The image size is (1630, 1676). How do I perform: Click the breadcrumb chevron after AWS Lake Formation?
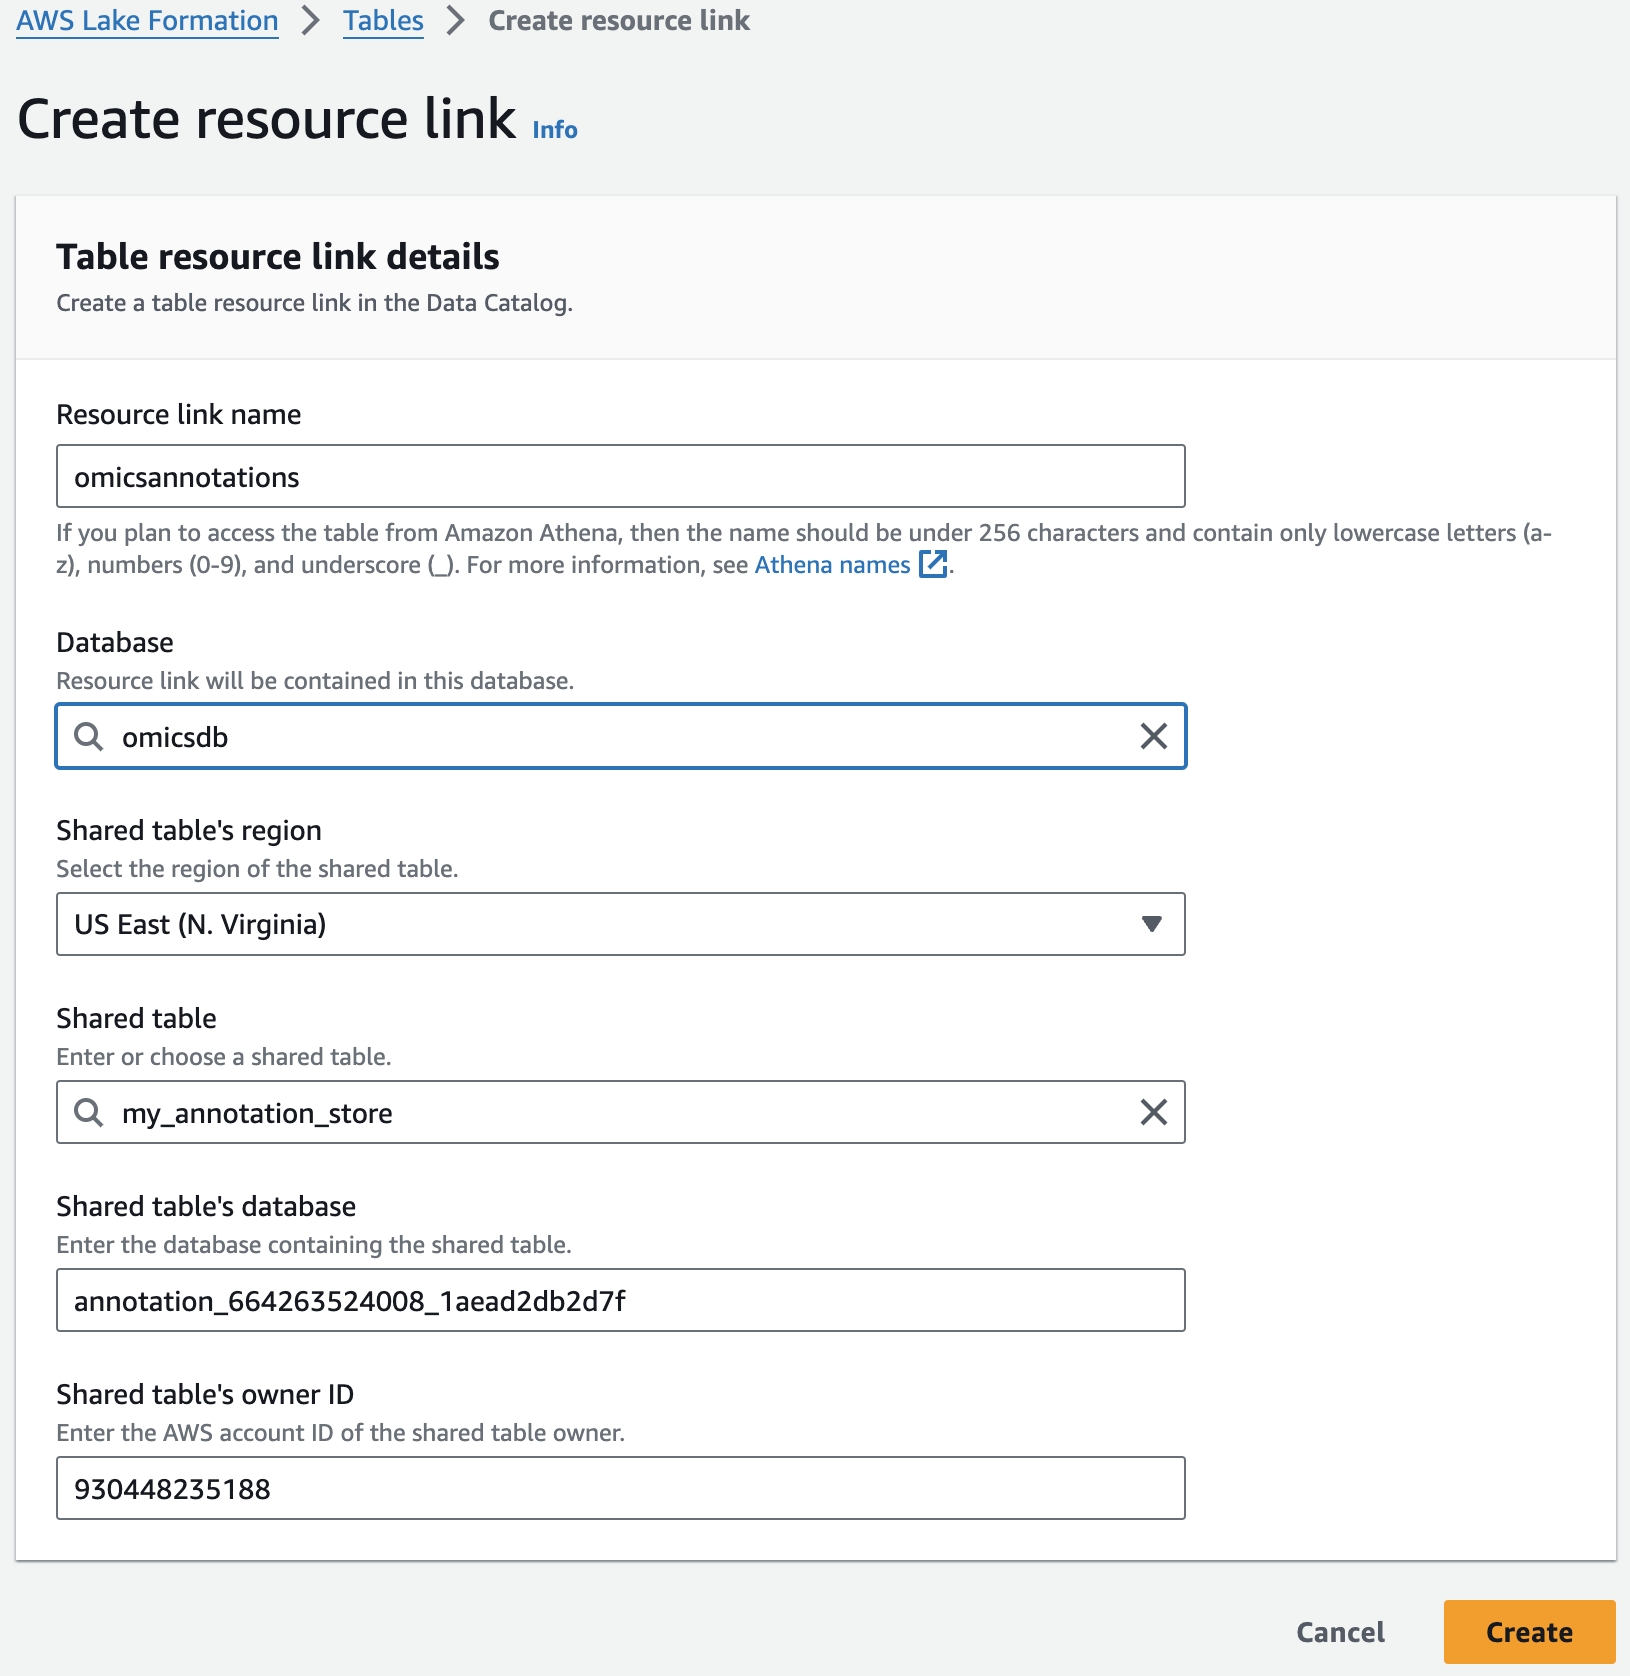click(311, 21)
